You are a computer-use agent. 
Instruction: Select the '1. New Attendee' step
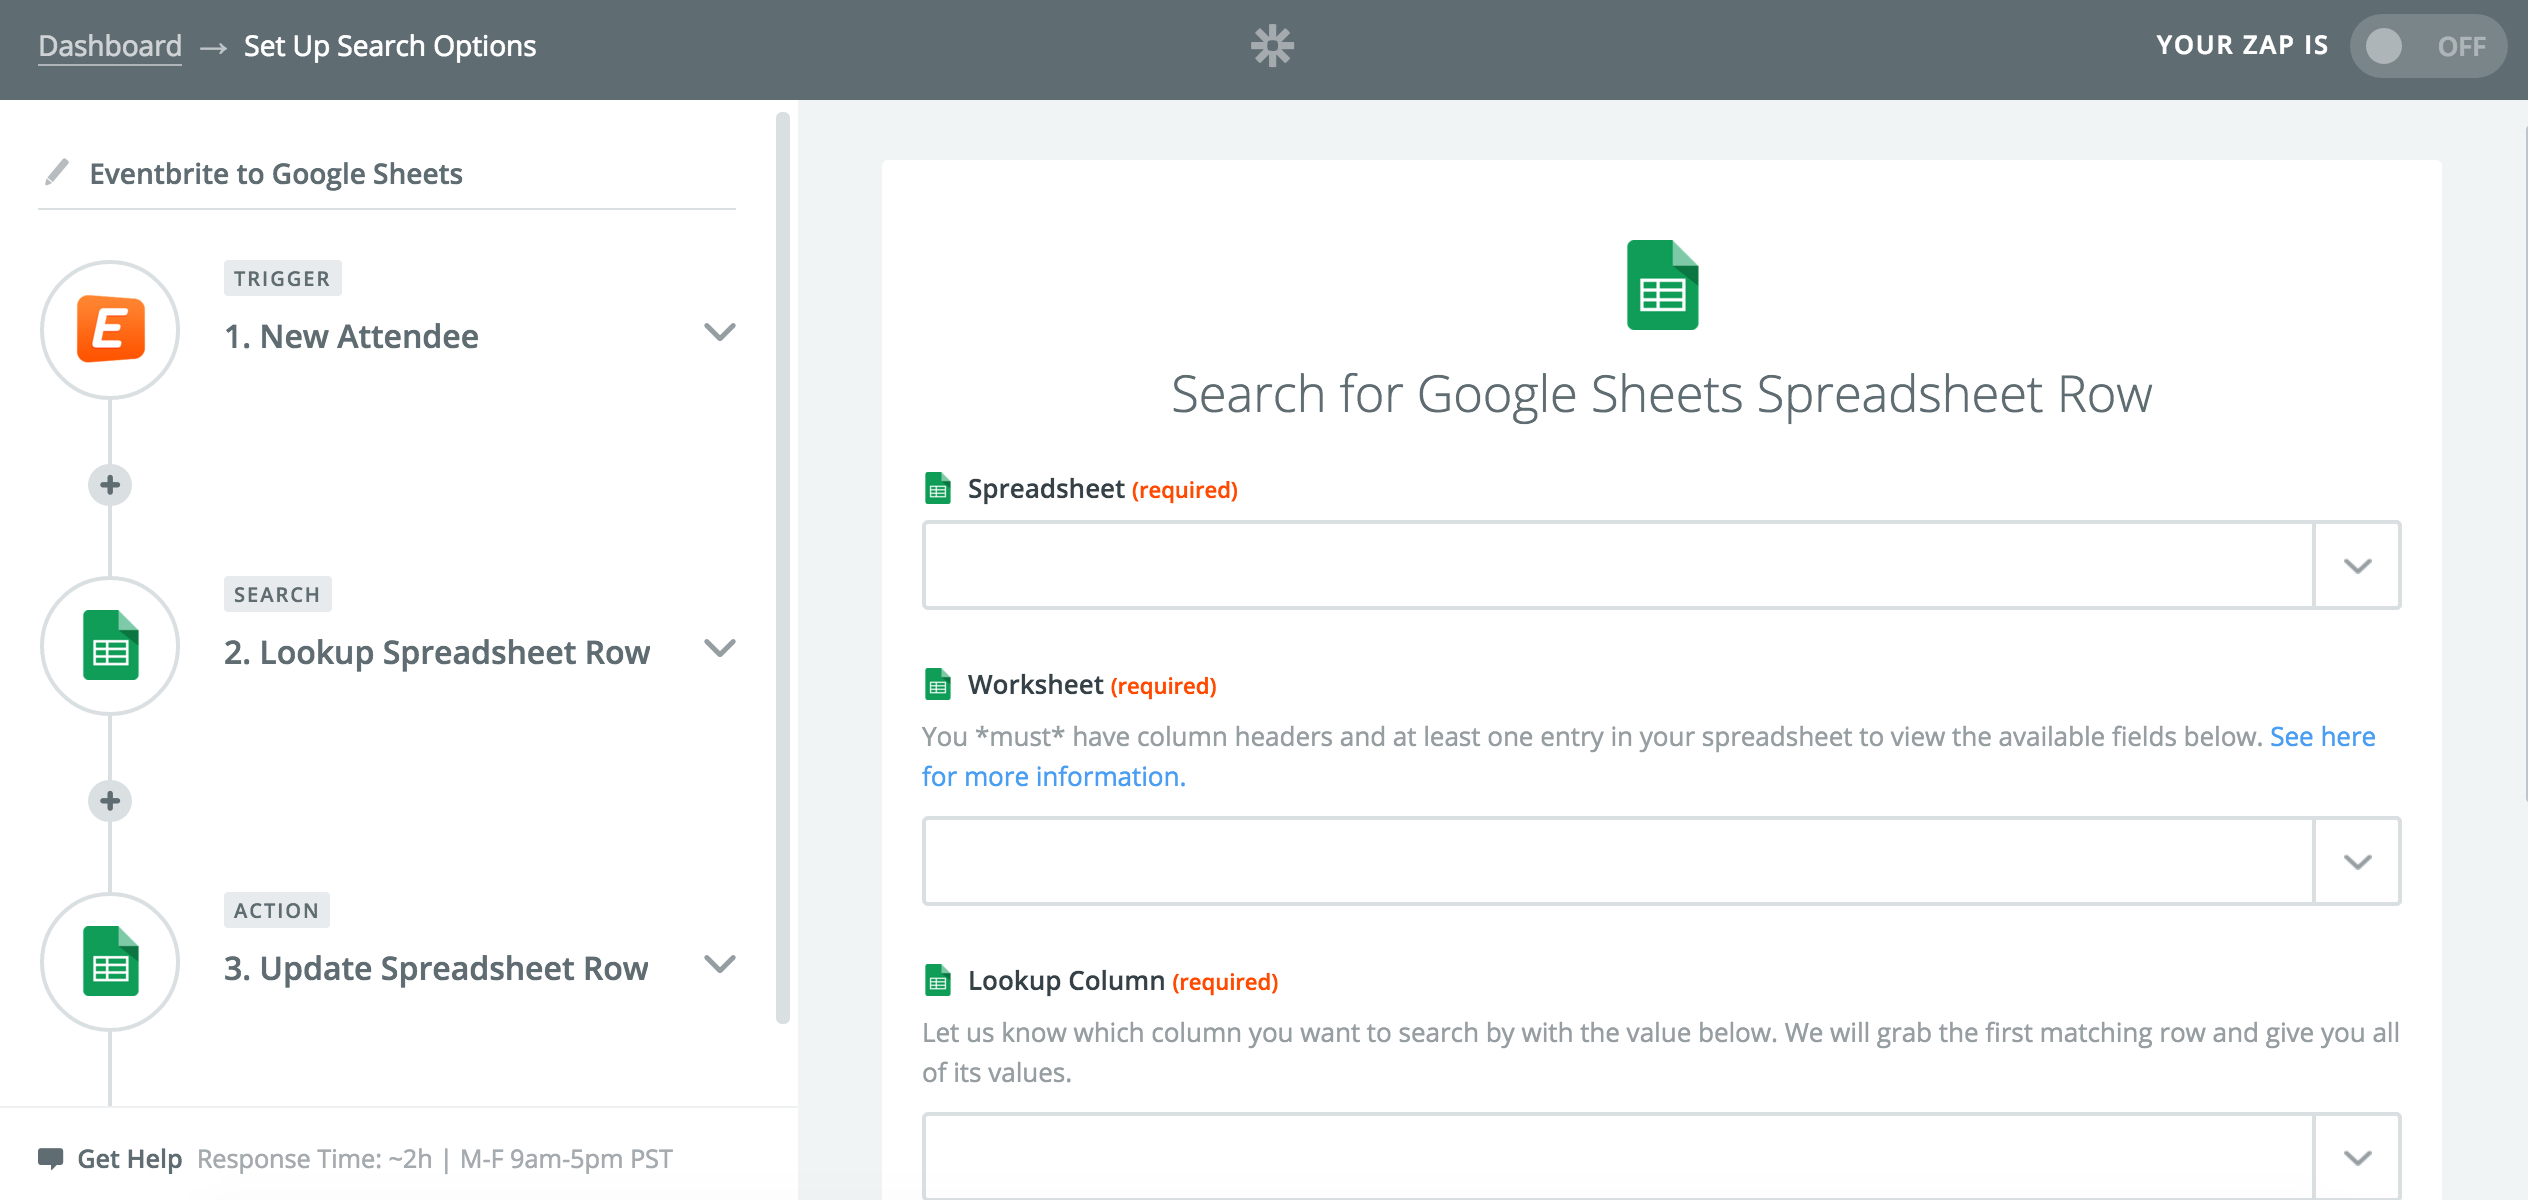point(351,337)
